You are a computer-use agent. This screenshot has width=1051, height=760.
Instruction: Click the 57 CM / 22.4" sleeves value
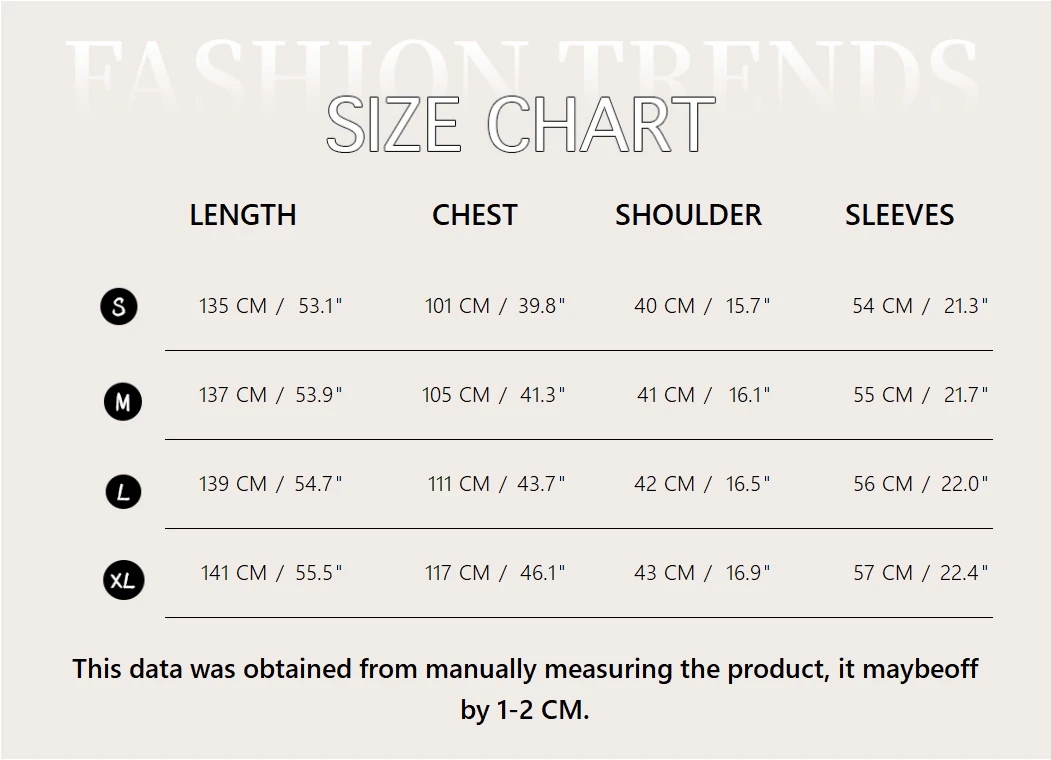[920, 573]
